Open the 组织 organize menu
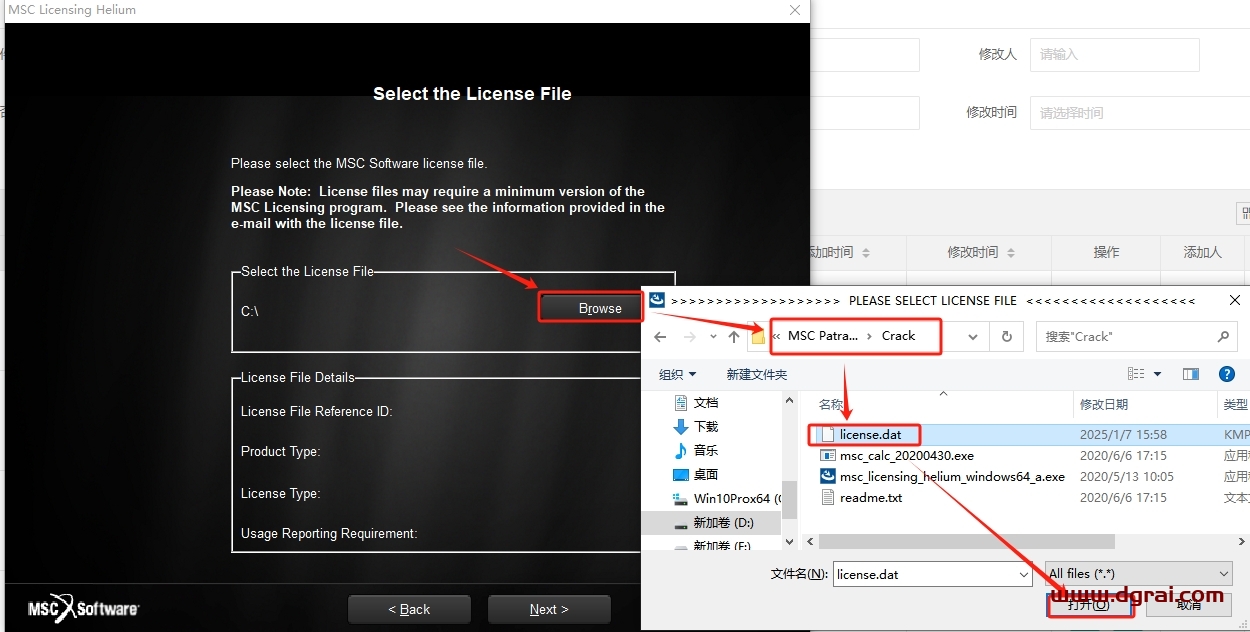1250x632 pixels. (677, 374)
